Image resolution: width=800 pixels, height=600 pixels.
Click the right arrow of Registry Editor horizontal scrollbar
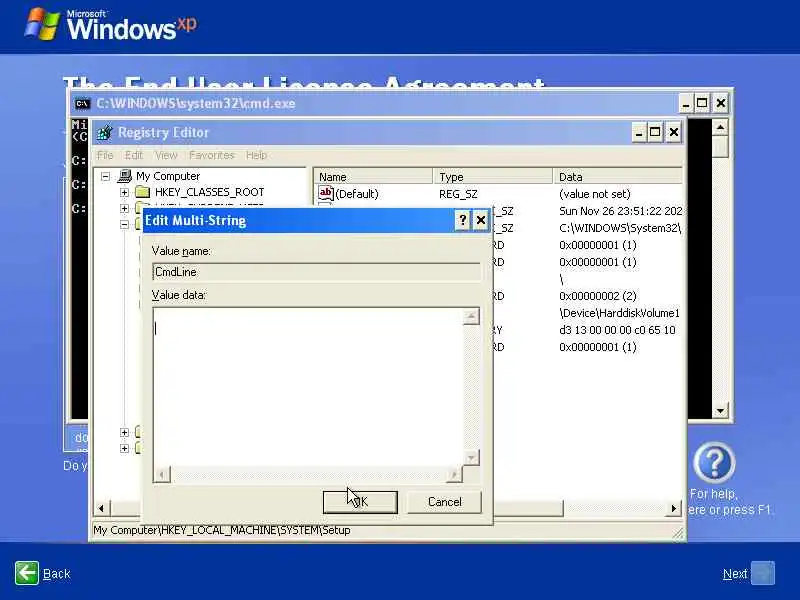(x=674, y=508)
